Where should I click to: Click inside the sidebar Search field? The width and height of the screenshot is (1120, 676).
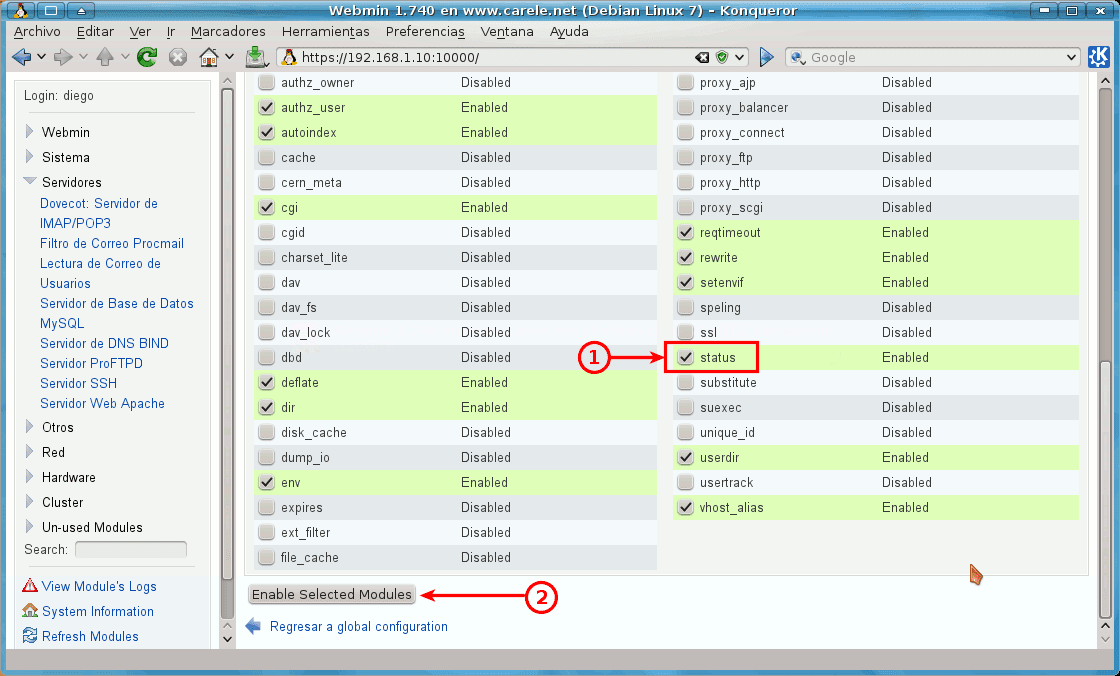(x=130, y=549)
